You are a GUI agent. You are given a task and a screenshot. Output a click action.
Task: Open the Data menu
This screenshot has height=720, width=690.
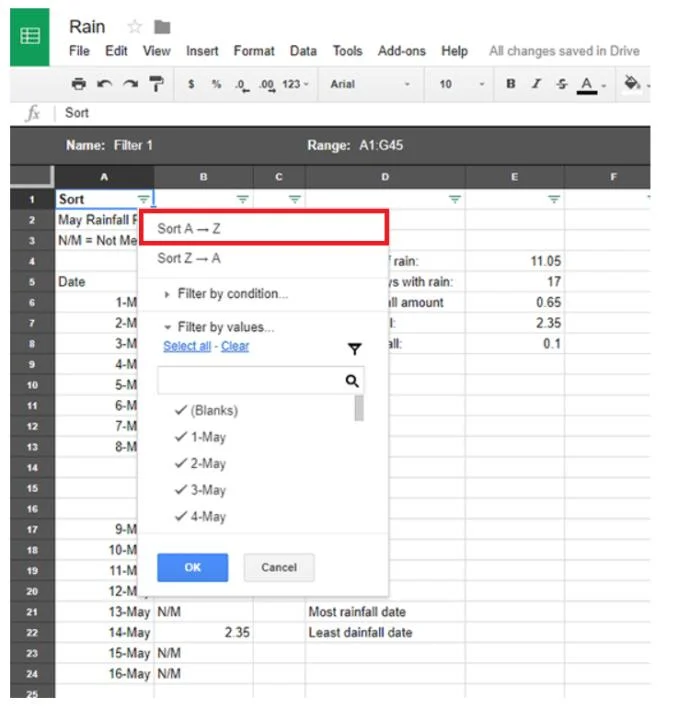tap(303, 51)
